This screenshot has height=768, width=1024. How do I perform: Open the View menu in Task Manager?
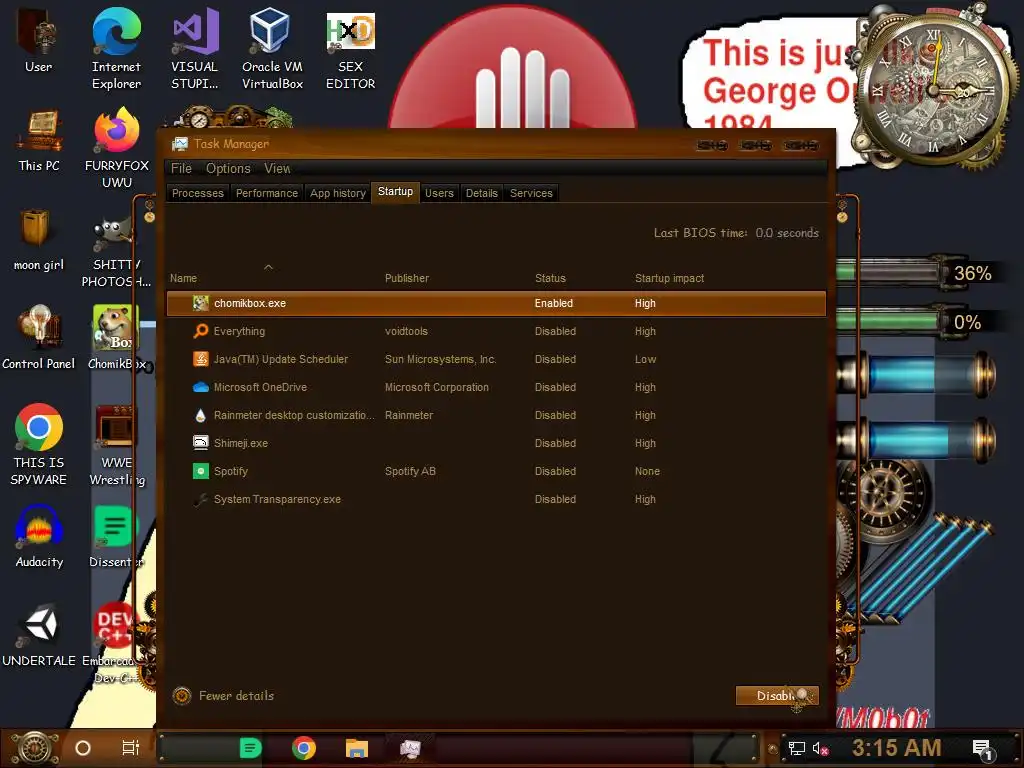pyautogui.click(x=277, y=168)
